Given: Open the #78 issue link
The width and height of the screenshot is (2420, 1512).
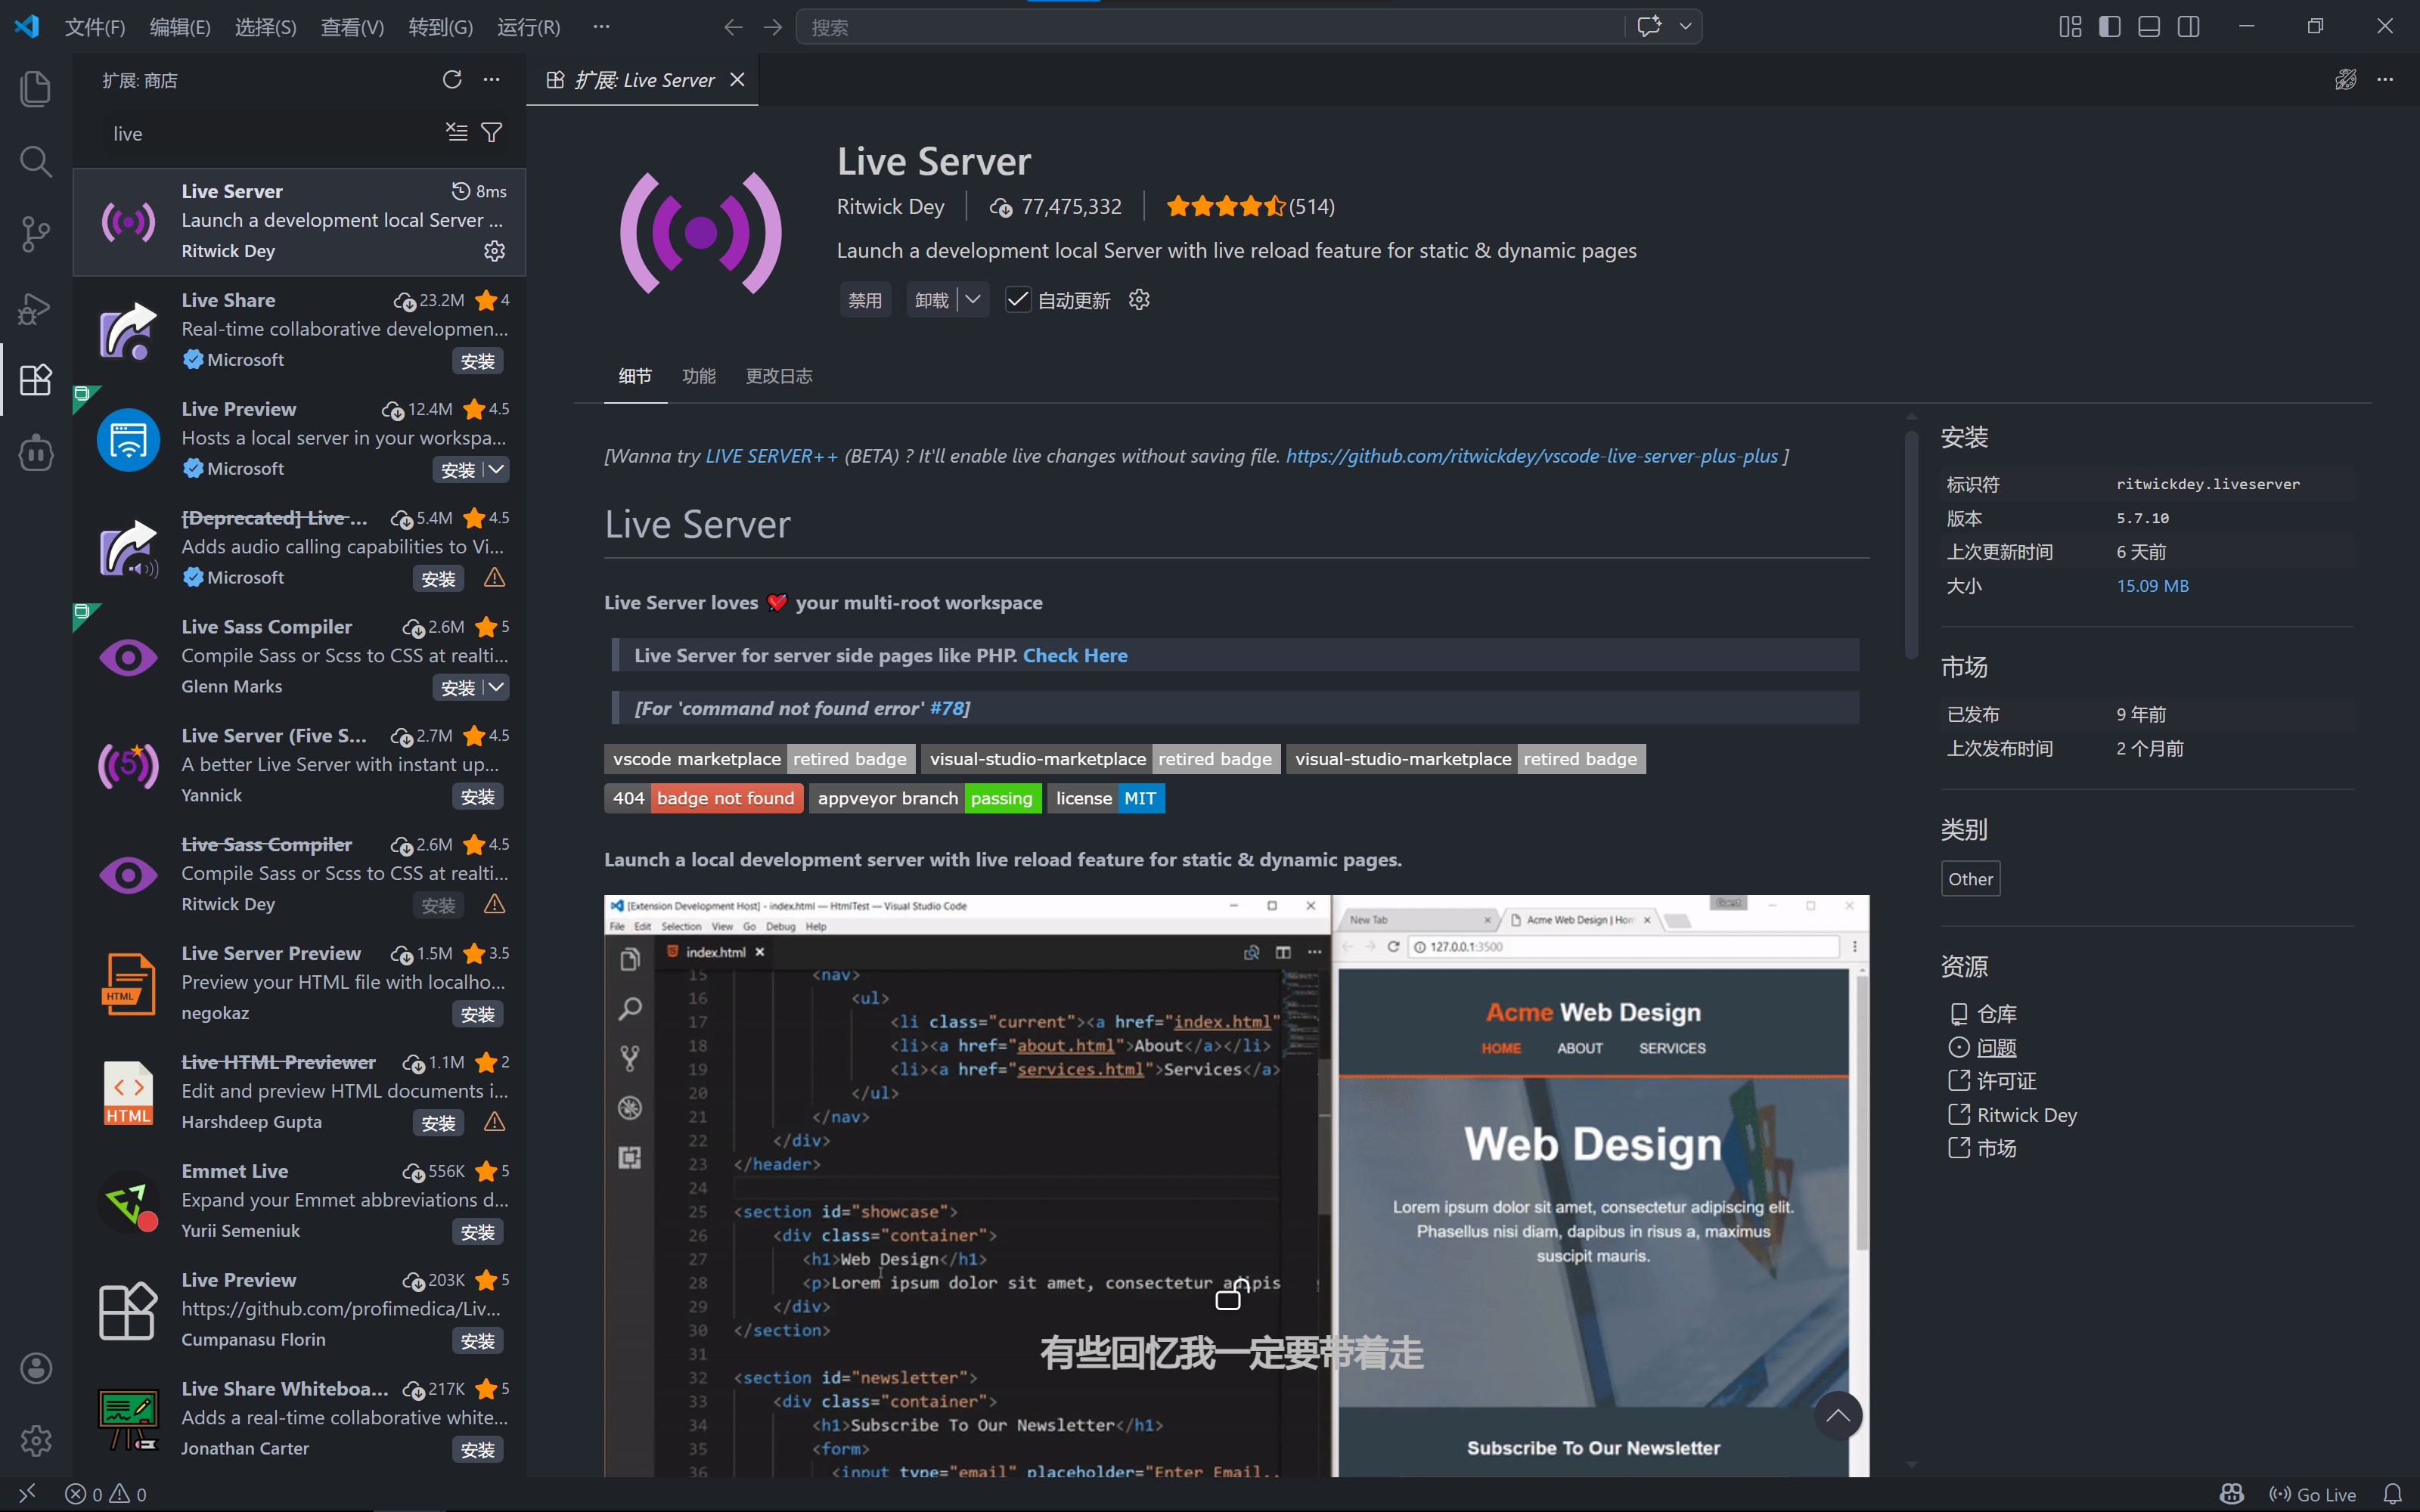Looking at the screenshot, I should [x=946, y=708].
